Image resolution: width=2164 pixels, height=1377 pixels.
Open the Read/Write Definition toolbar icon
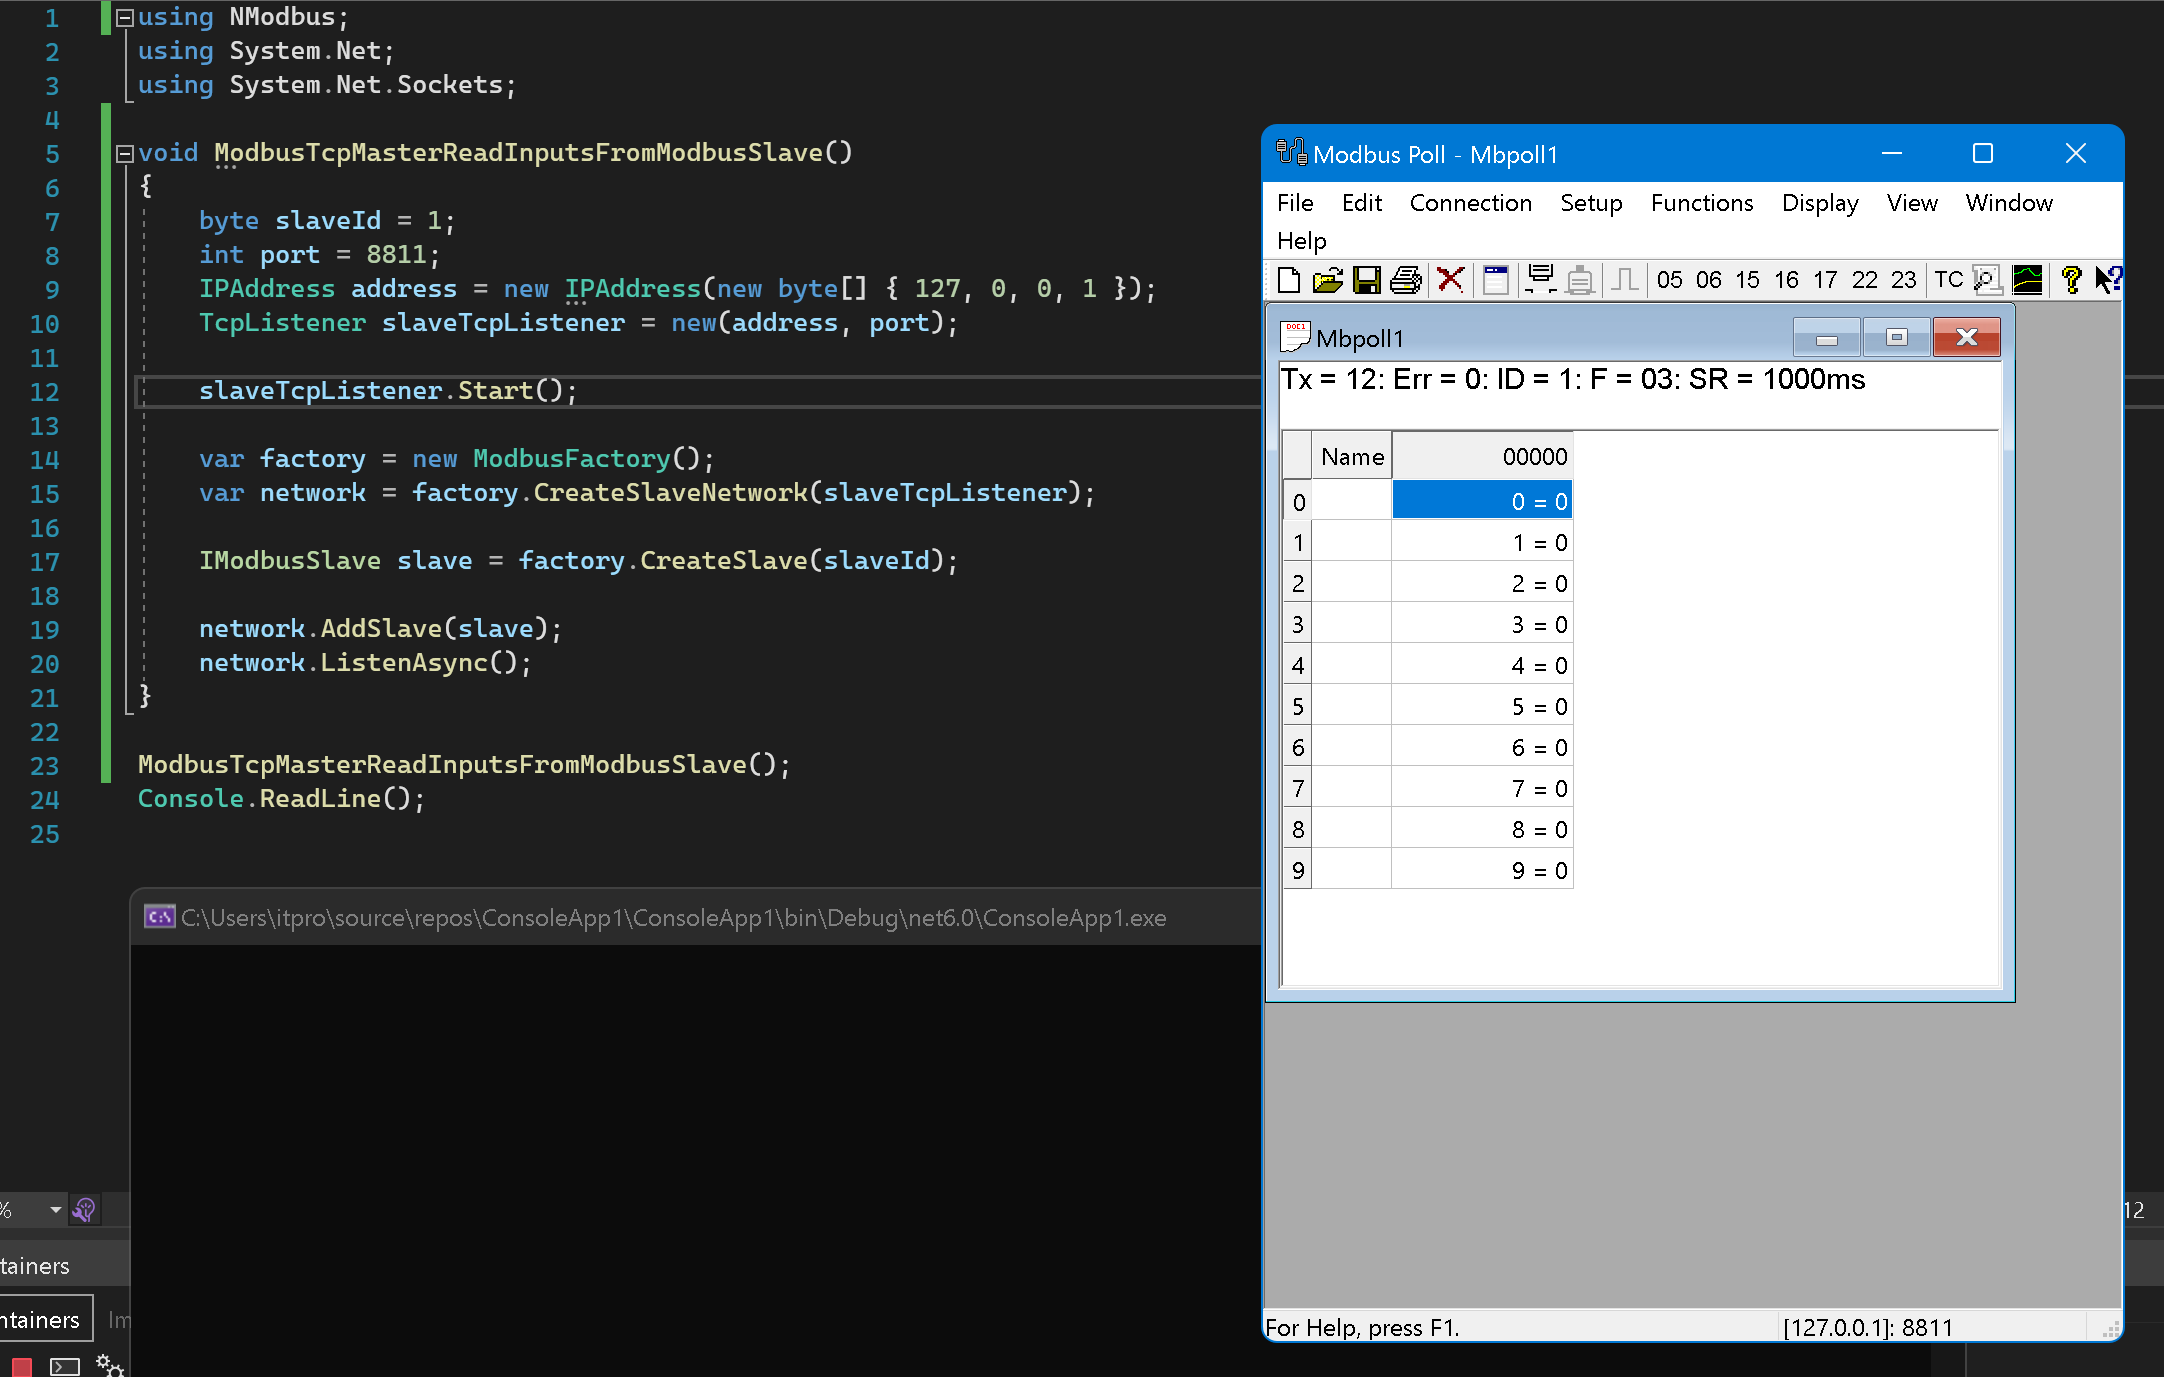click(x=1496, y=281)
